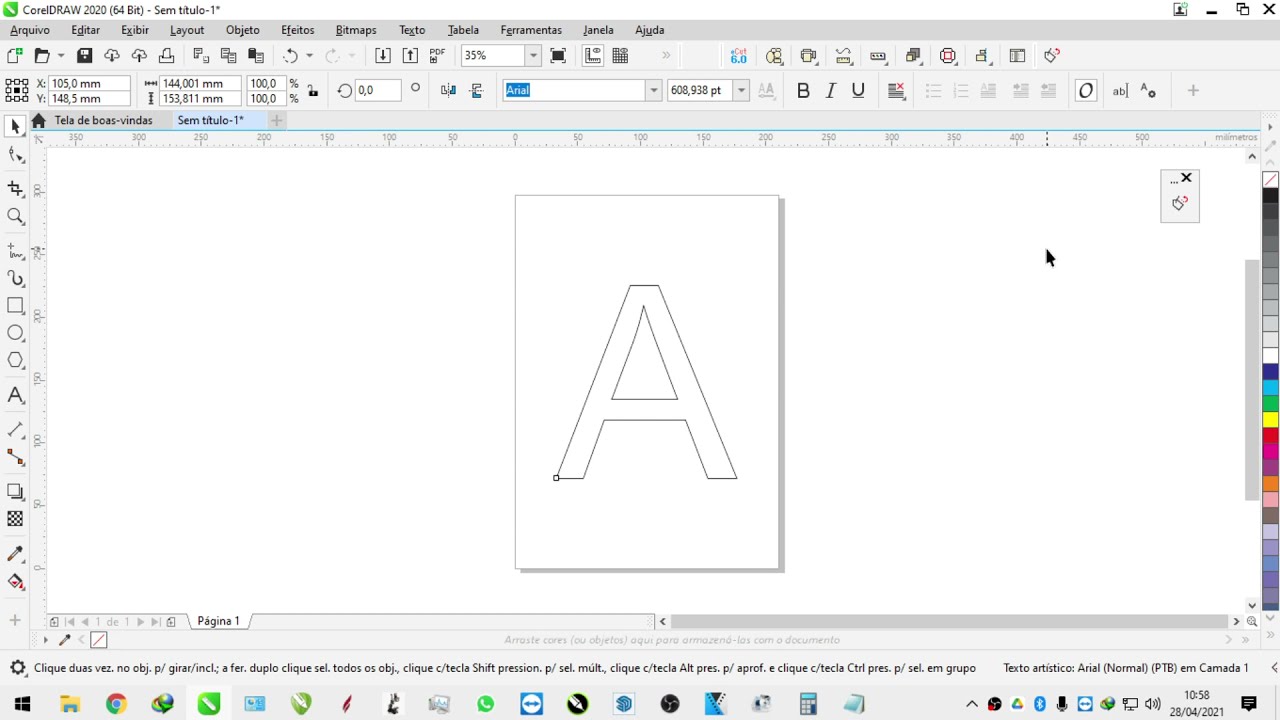Click the Publish to PDF icon
This screenshot has width=1280, height=720.
coord(438,56)
